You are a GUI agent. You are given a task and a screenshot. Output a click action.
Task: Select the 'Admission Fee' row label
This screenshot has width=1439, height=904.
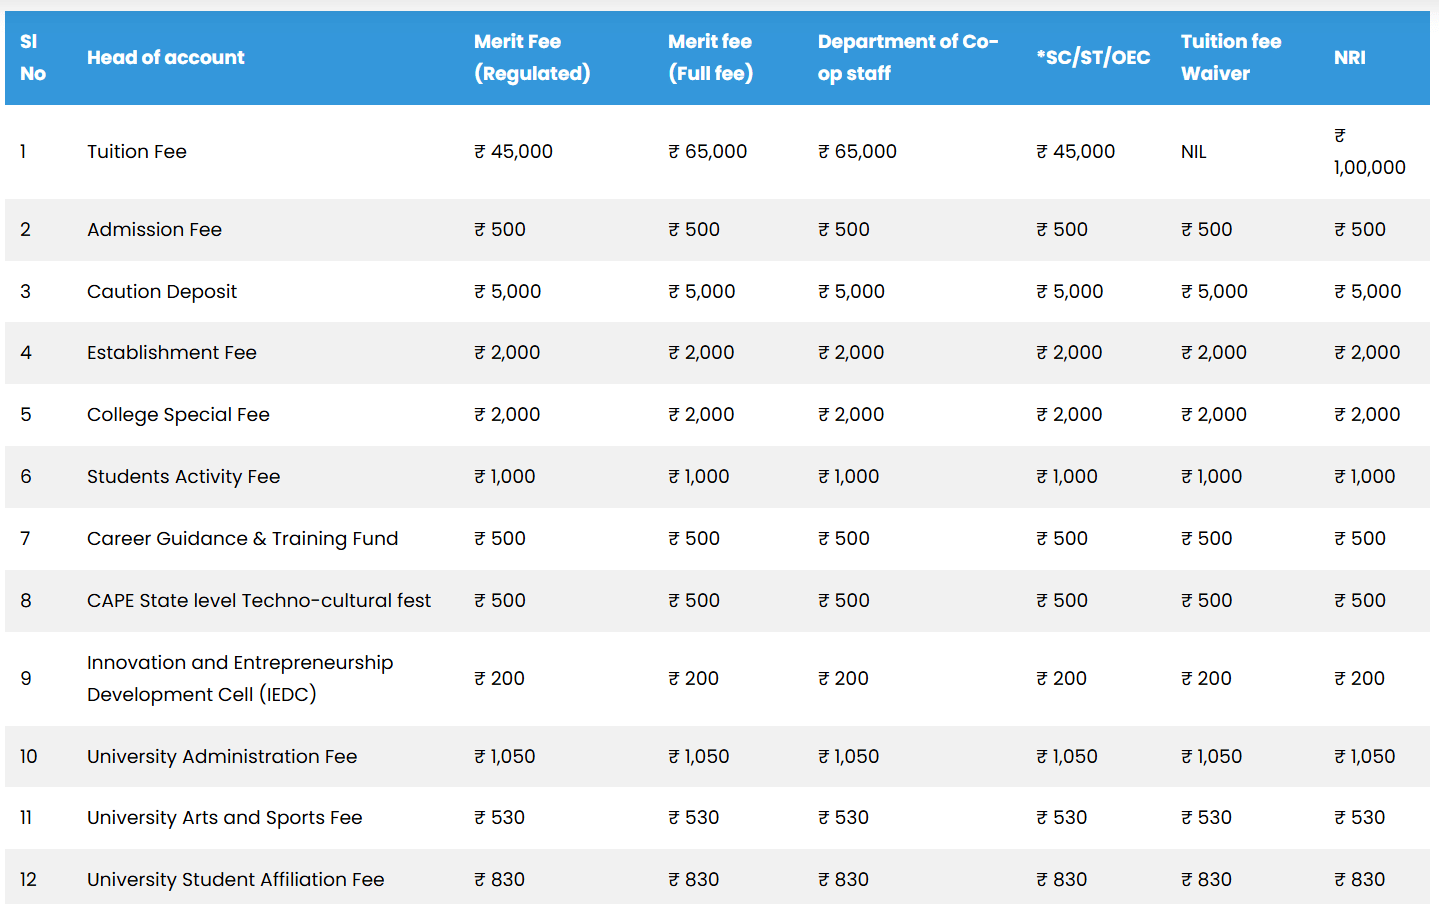click(x=154, y=230)
